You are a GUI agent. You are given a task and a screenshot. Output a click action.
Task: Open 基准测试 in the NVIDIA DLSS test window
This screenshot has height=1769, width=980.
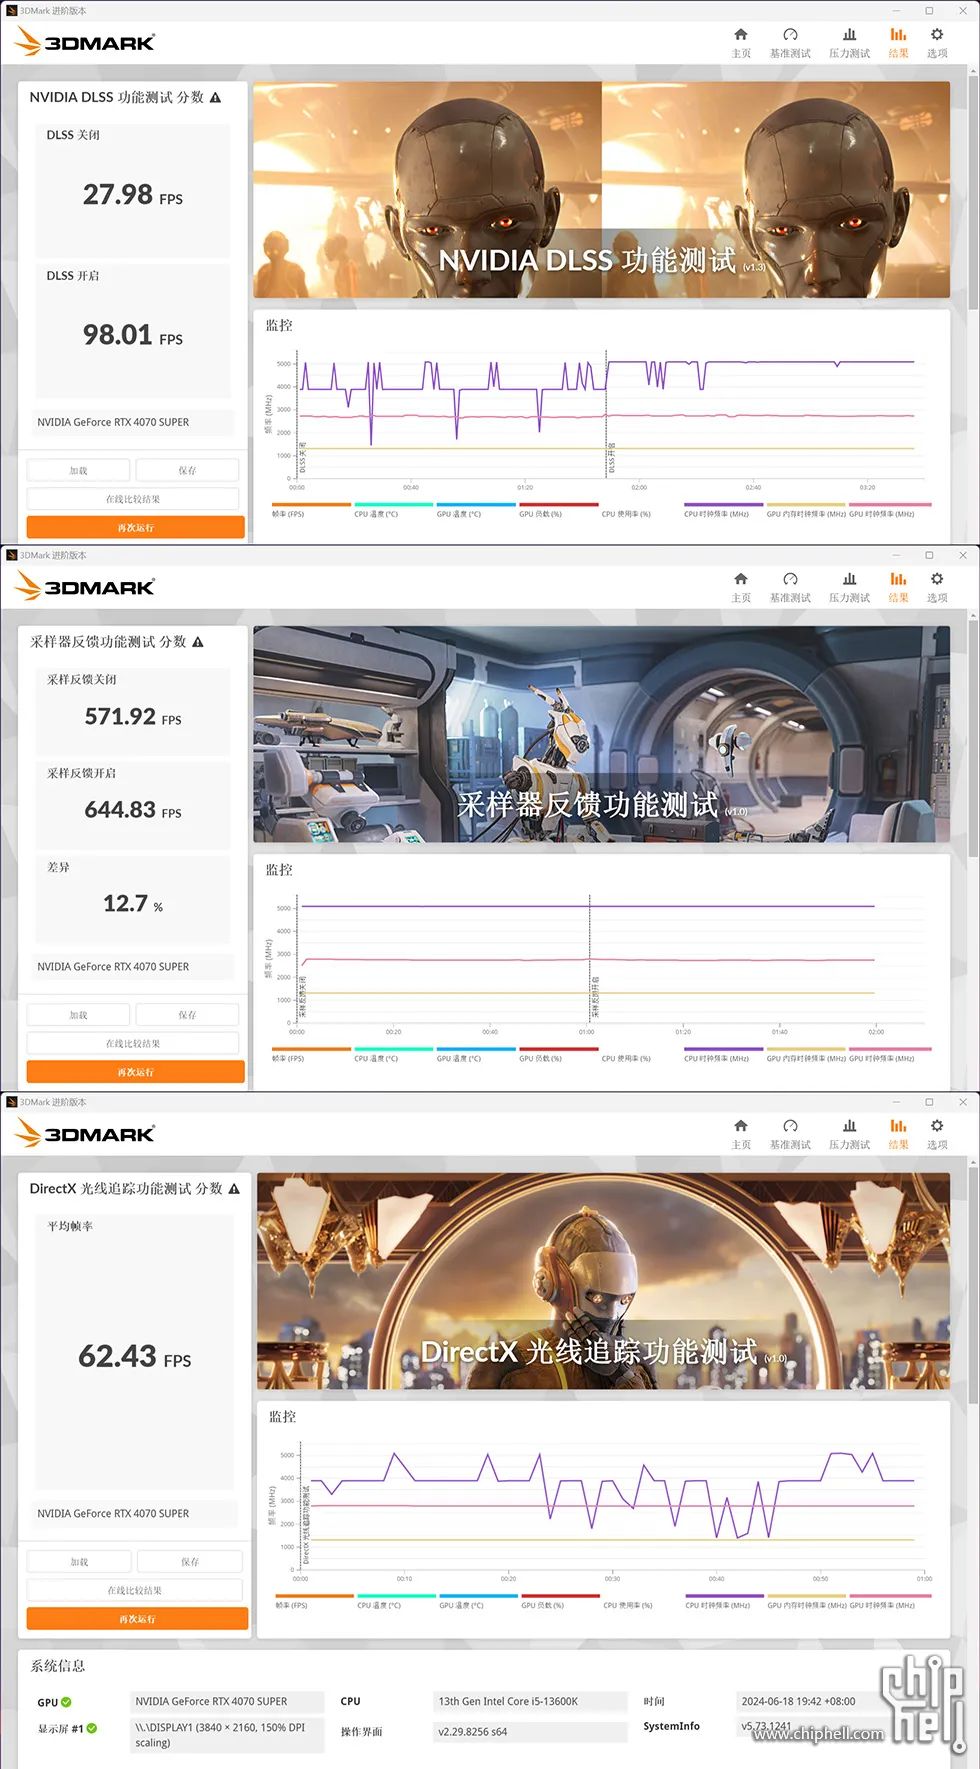coord(790,43)
